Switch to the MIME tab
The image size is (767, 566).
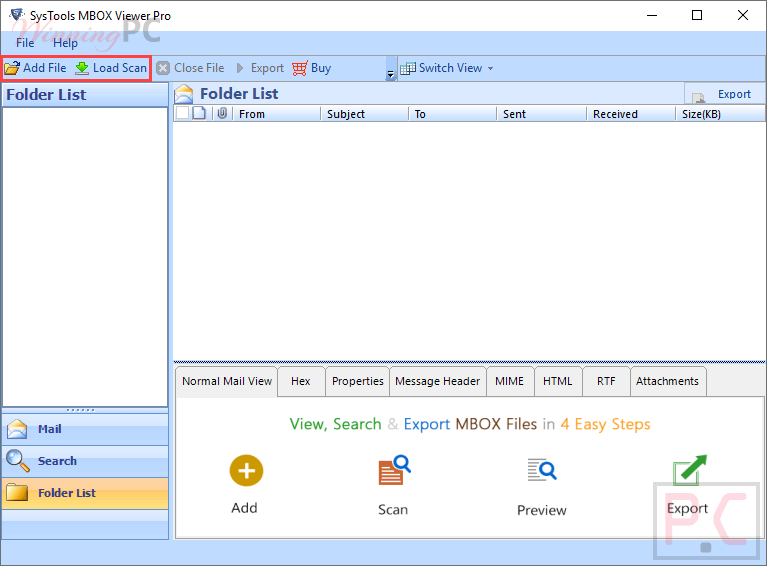(x=510, y=381)
